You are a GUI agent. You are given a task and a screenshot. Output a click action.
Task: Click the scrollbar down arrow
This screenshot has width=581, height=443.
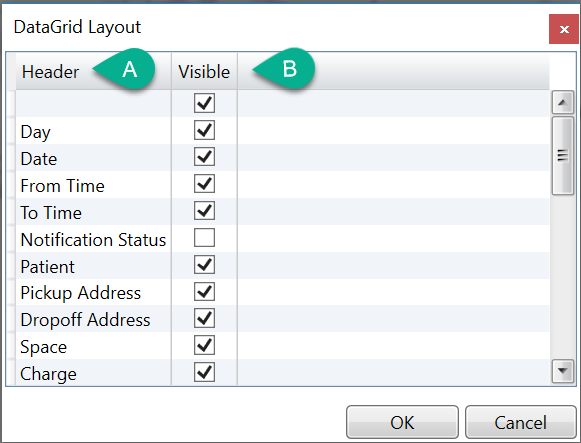coord(563,370)
